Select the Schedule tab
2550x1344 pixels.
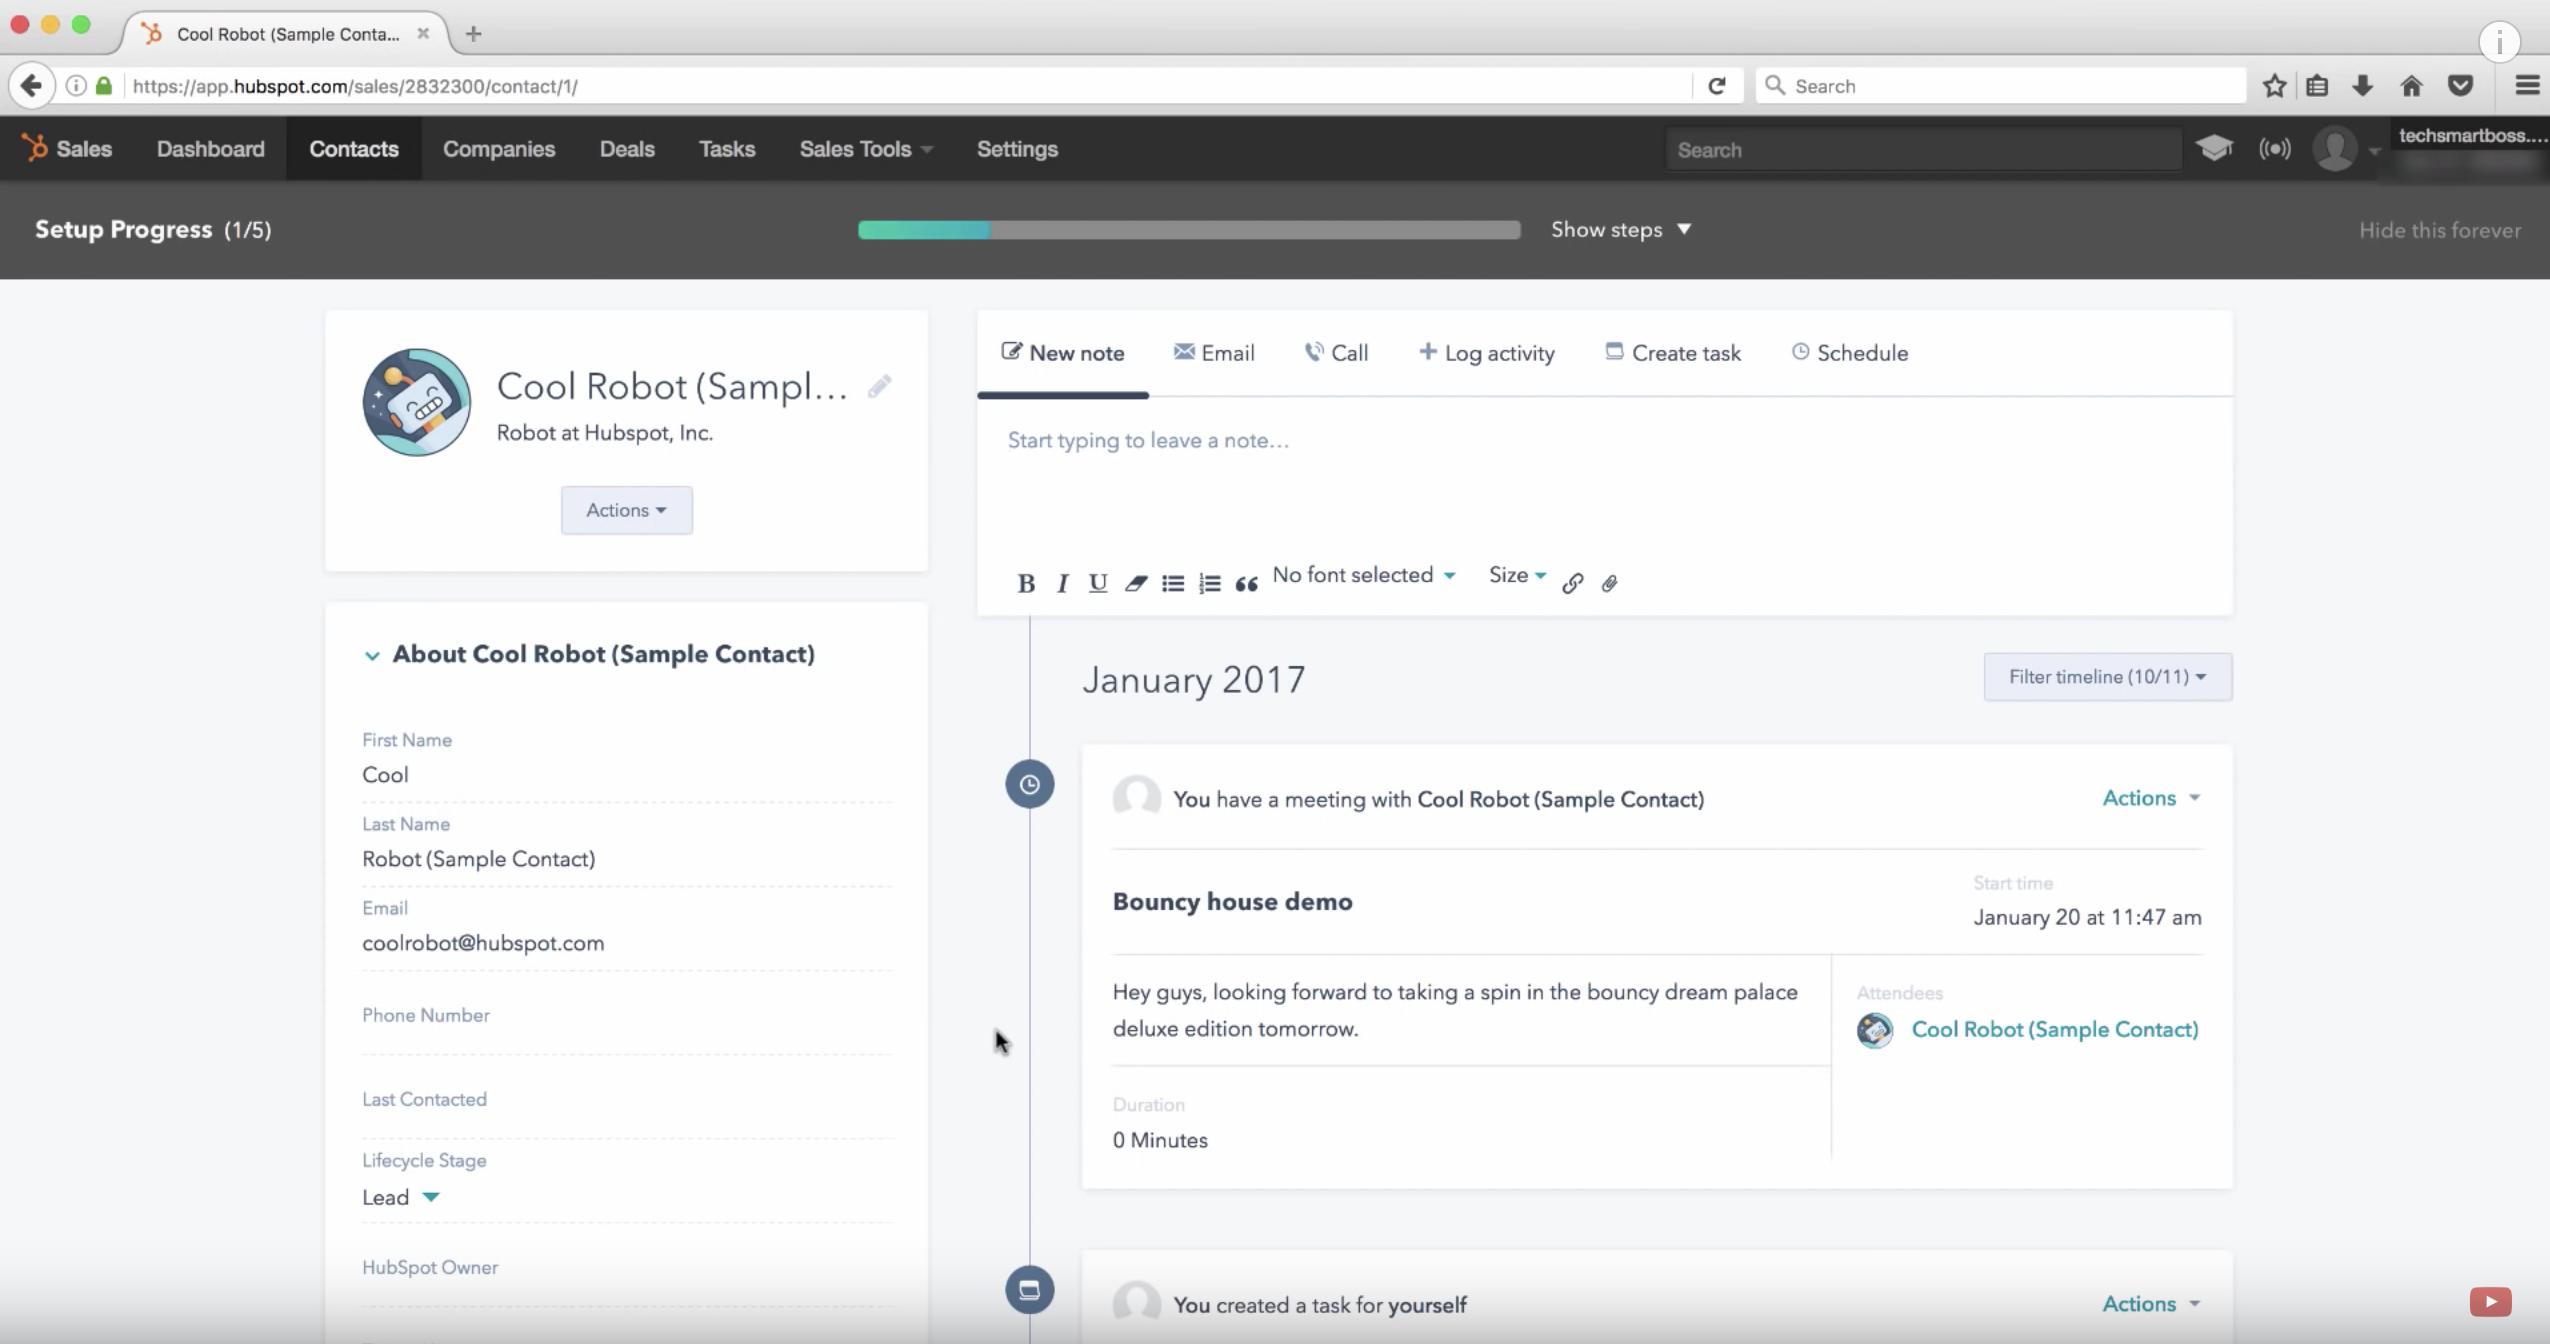coord(1850,353)
